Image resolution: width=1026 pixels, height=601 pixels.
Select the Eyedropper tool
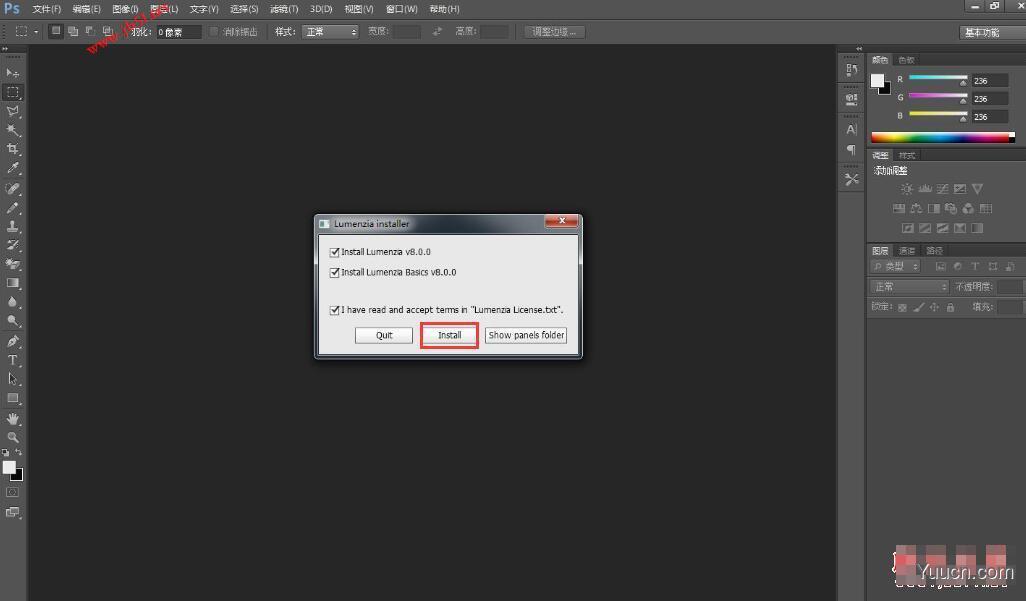pyautogui.click(x=12, y=168)
